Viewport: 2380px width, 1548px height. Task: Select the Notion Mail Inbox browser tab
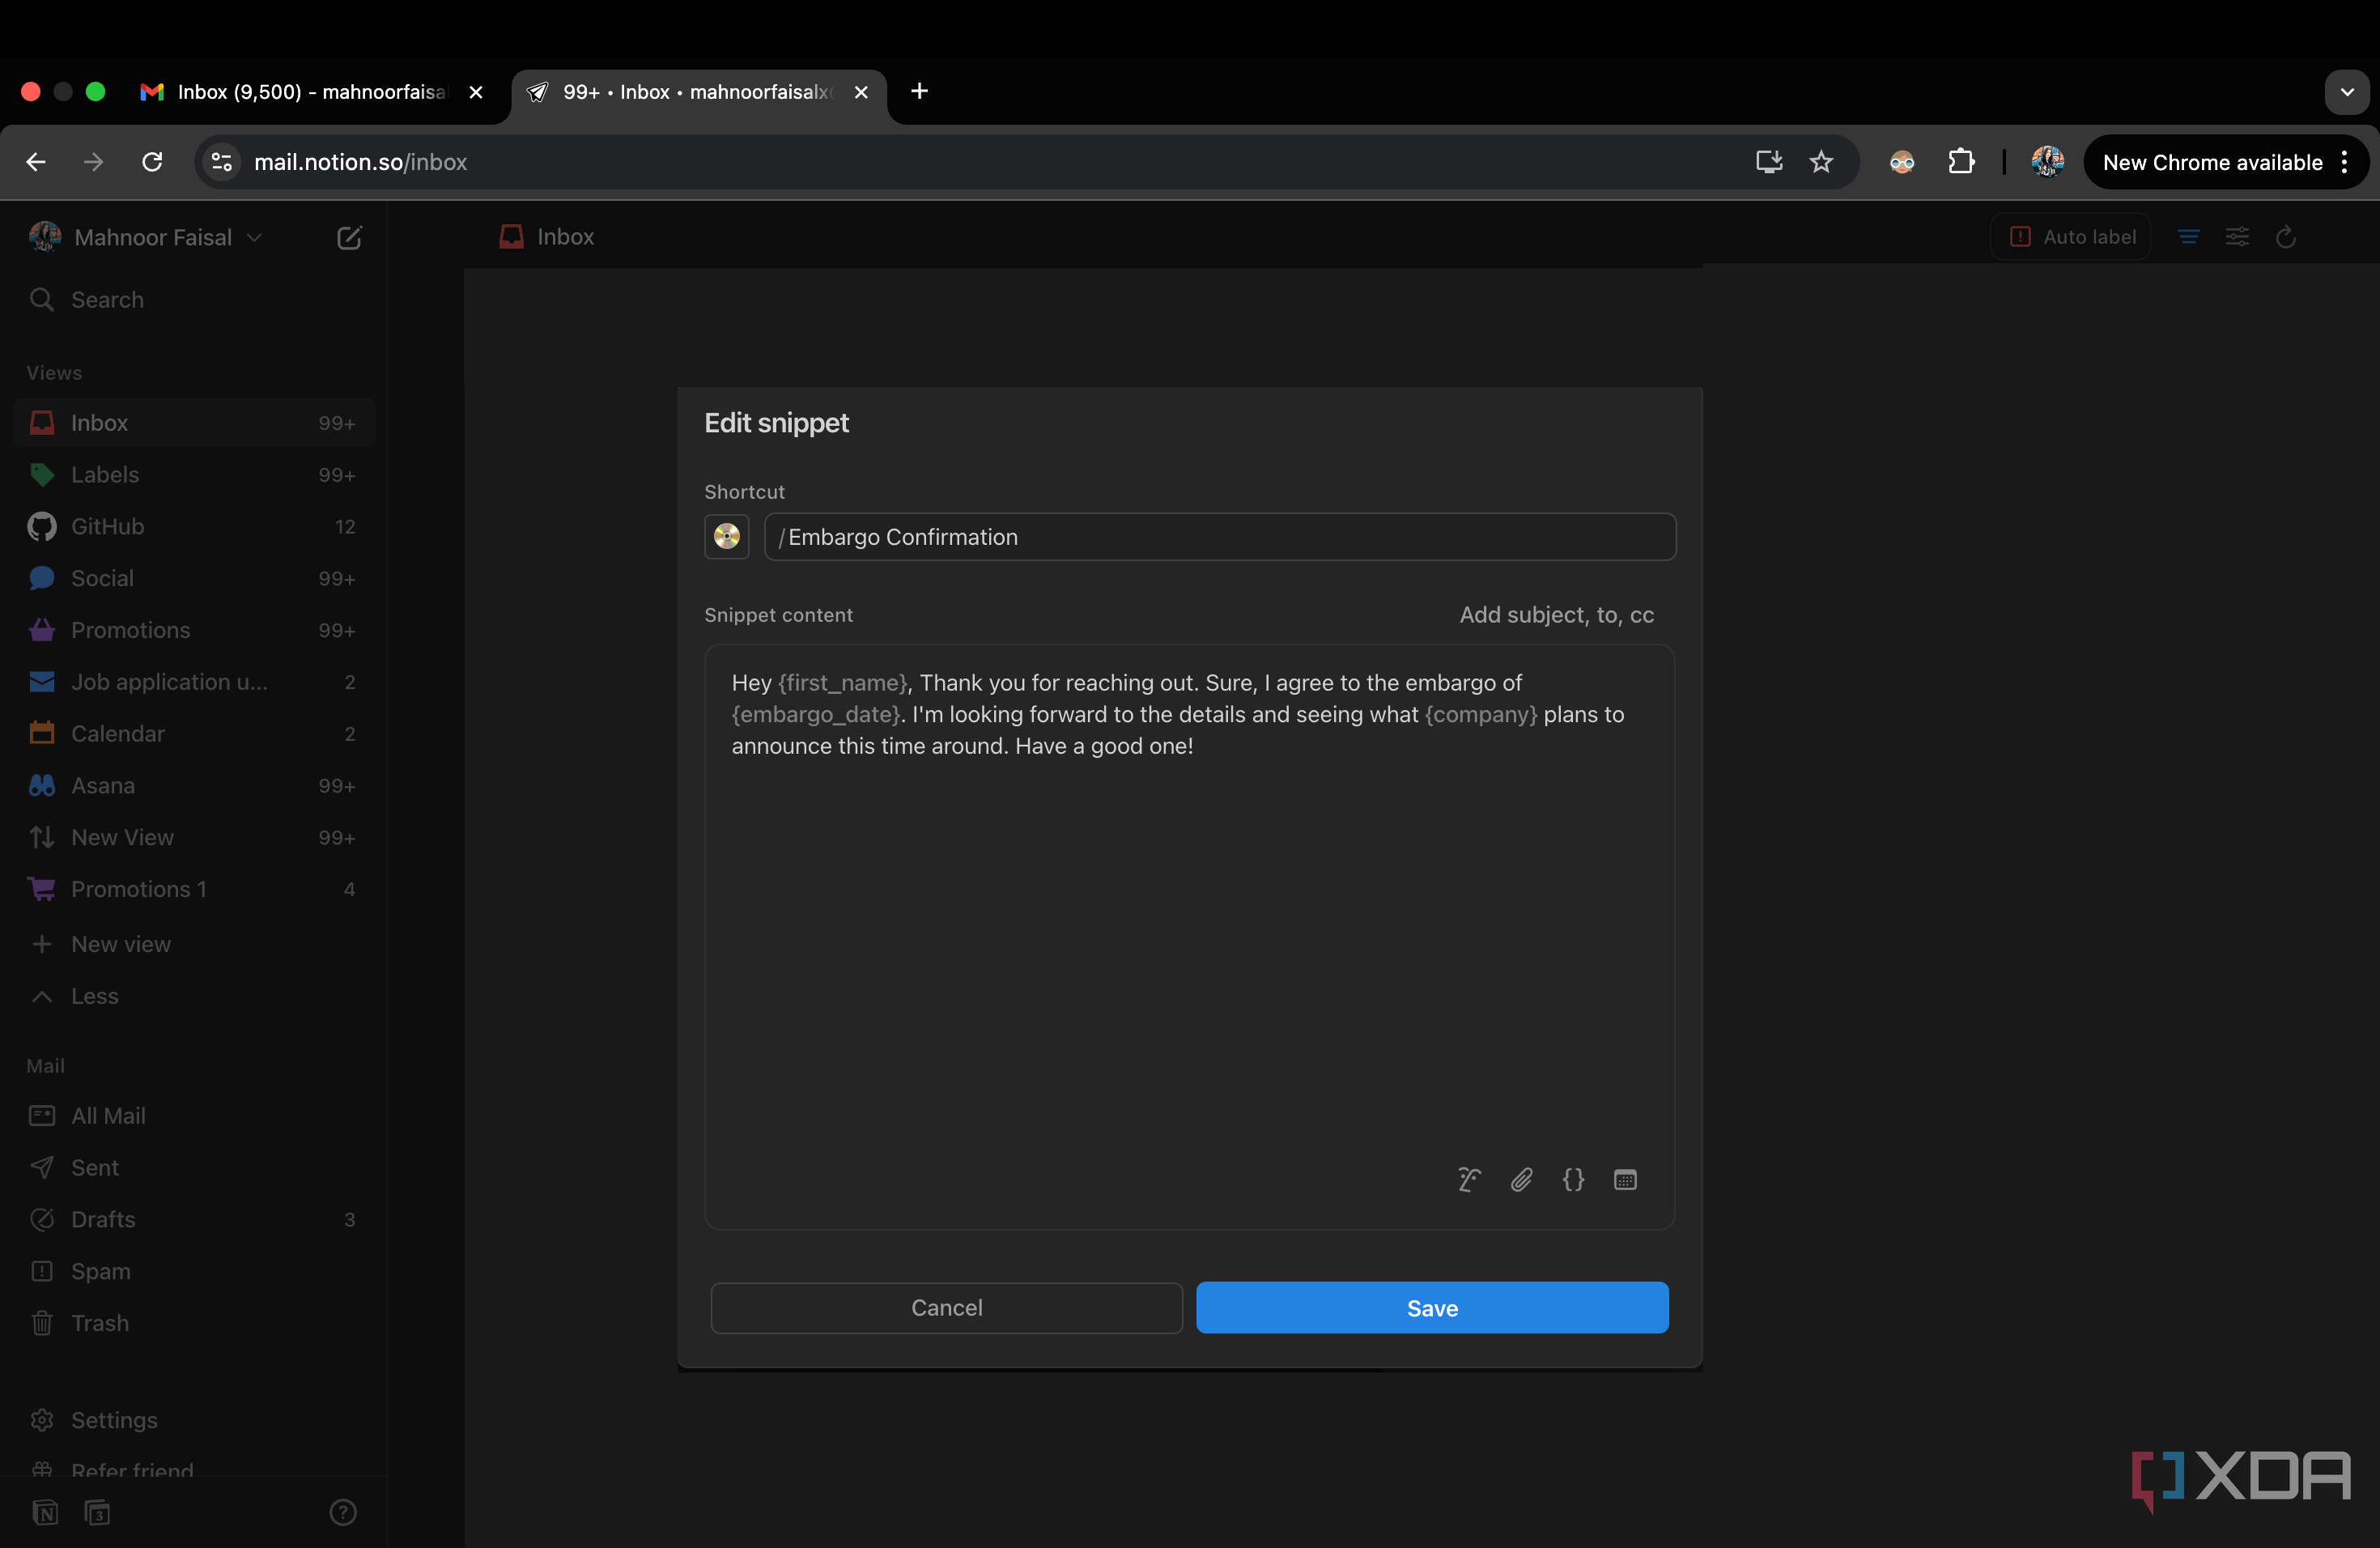pos(697,92)
